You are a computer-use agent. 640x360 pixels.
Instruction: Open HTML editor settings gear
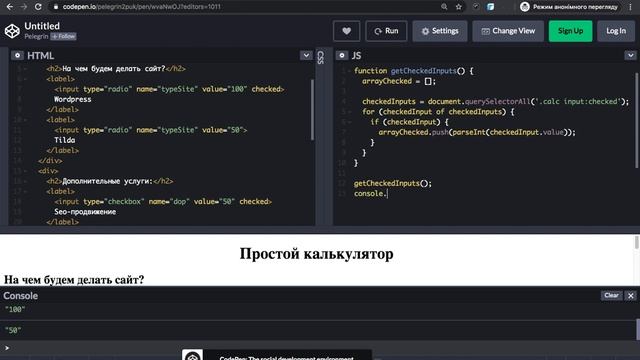(17, 56)
